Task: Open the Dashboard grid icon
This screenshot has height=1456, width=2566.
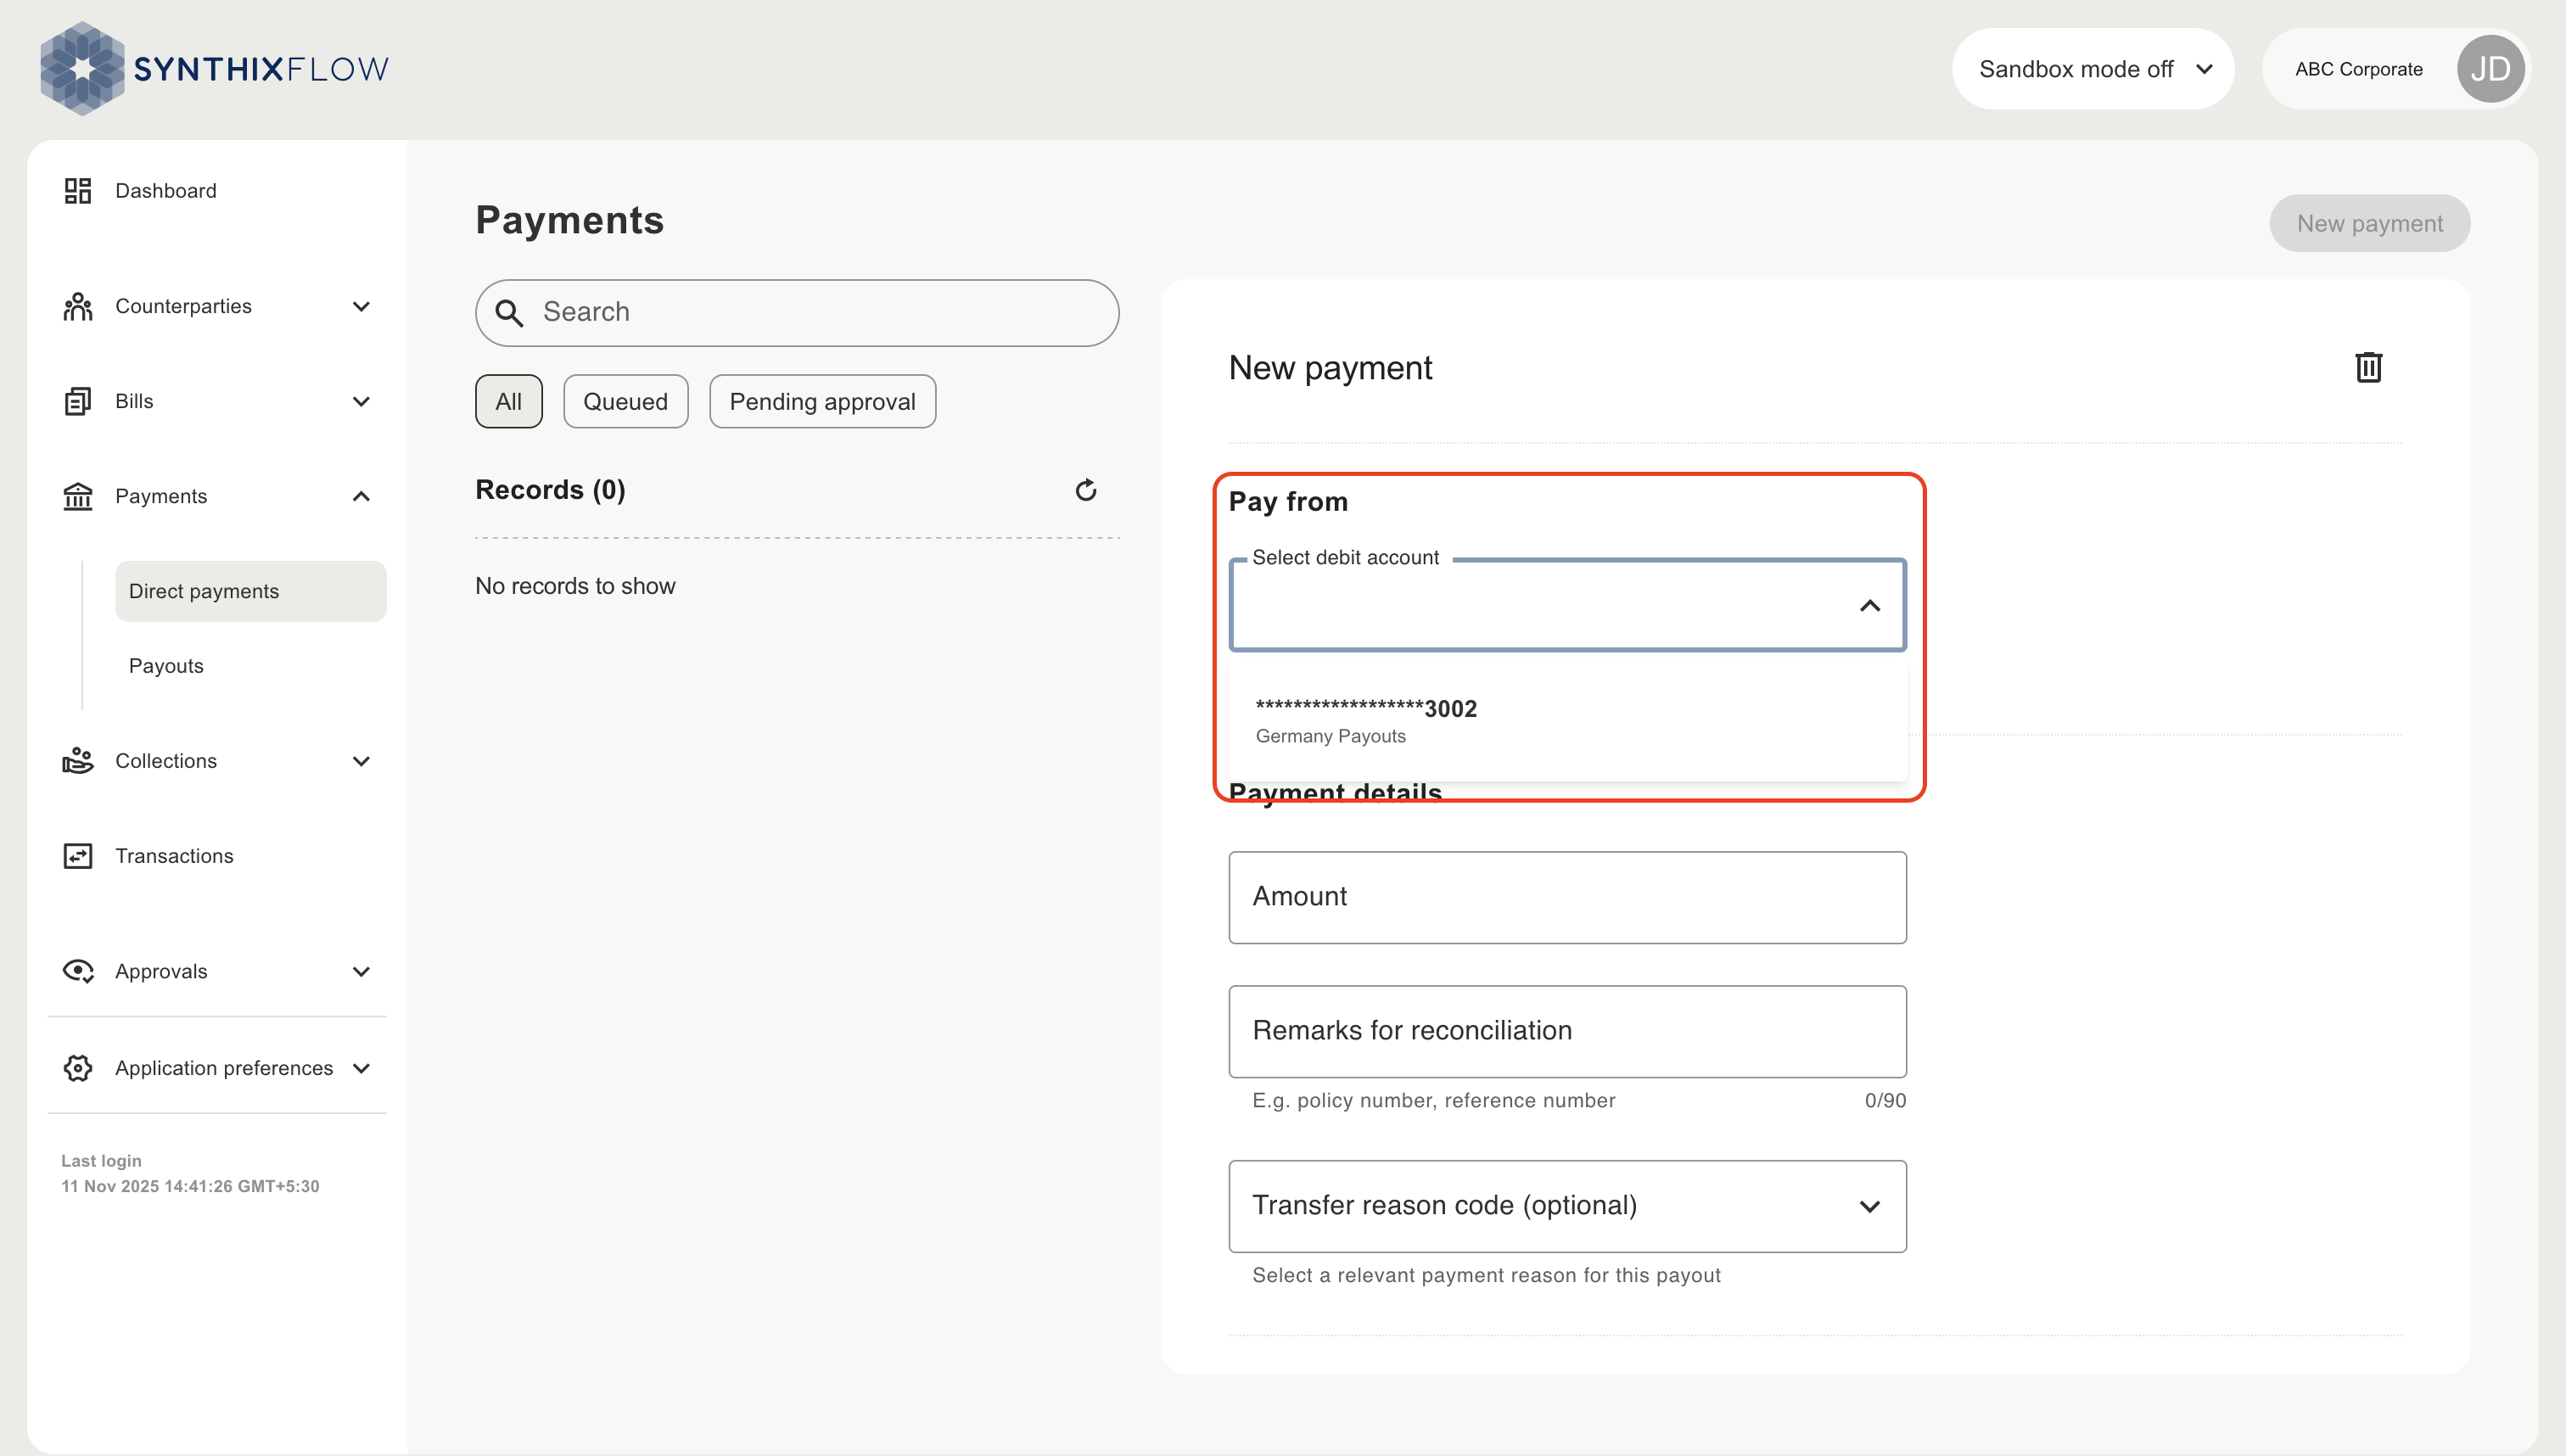Action: [77, 191]
